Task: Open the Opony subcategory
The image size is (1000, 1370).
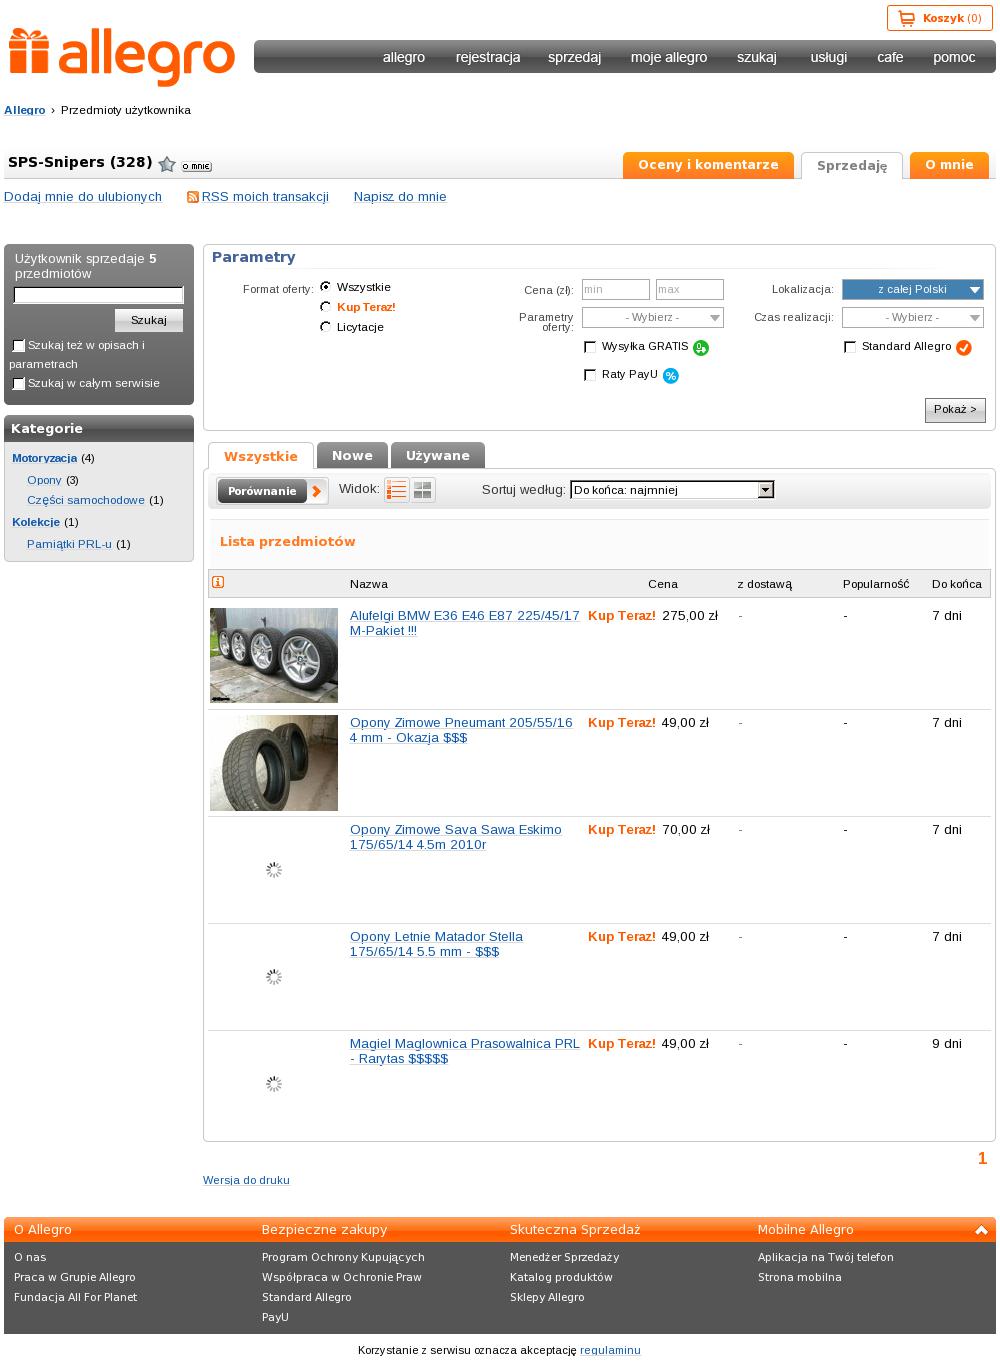Action: [45, 480]
